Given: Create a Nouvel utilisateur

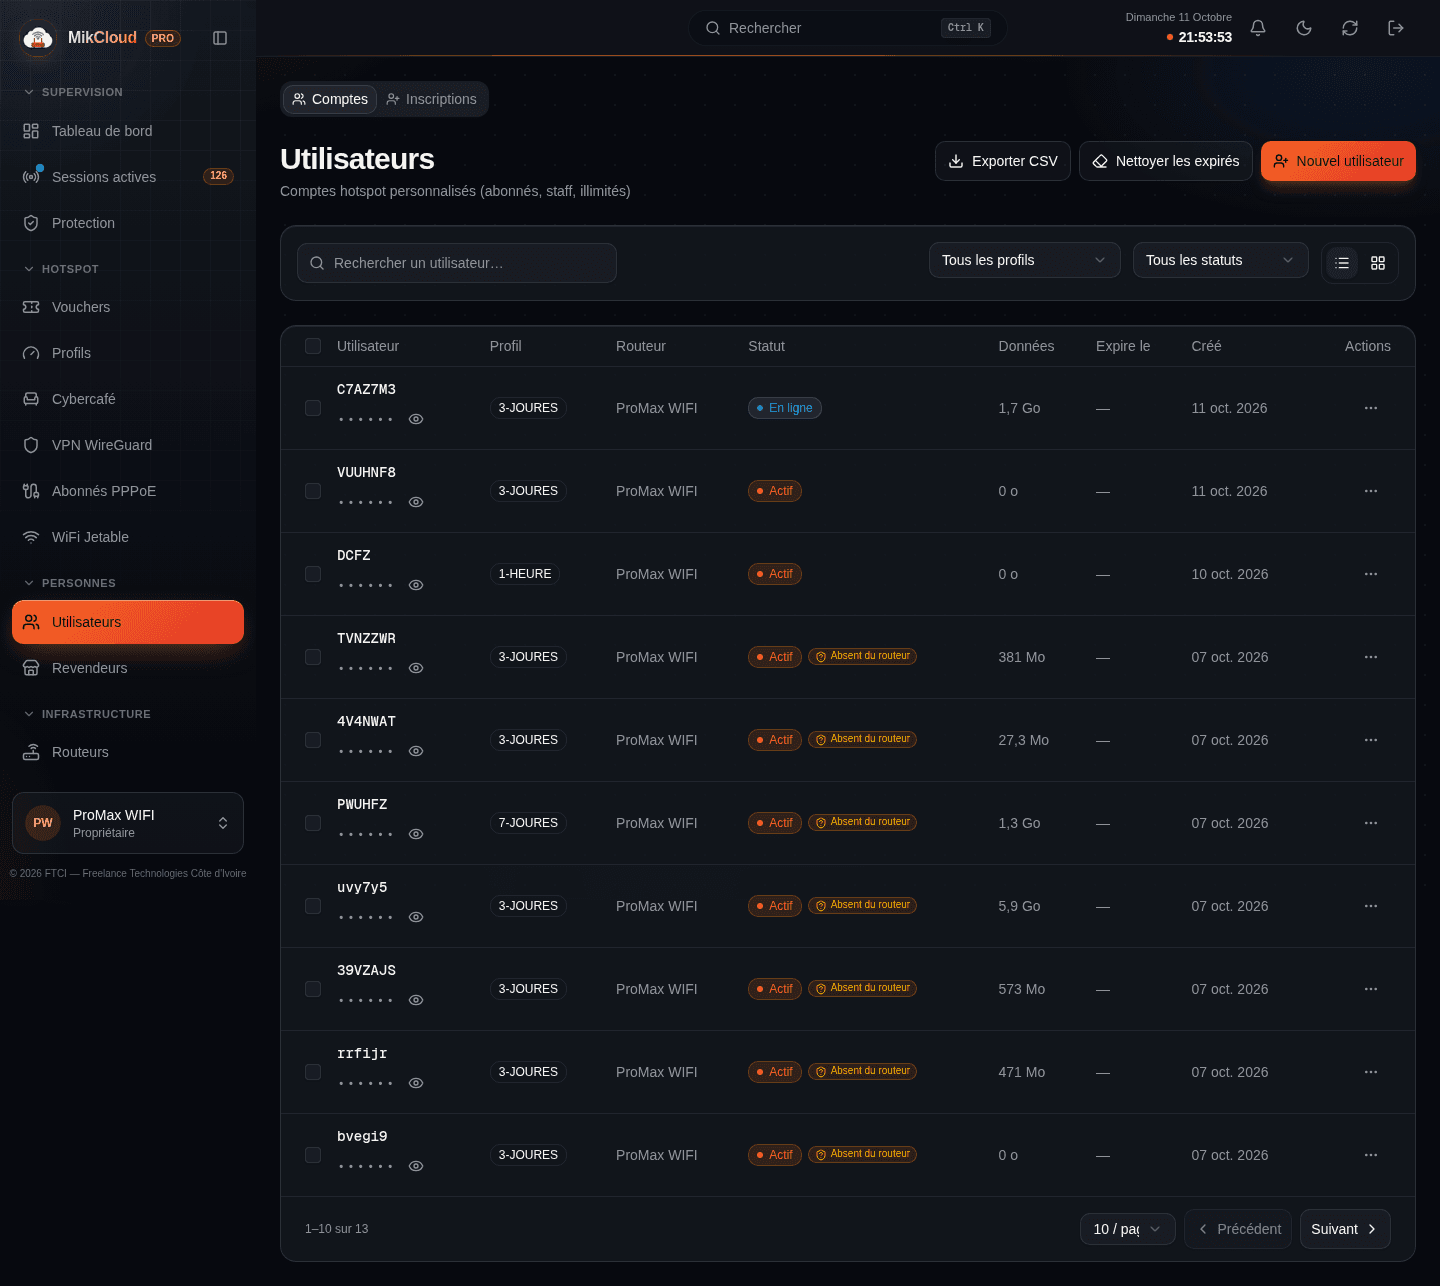Looking at the screenshot, I should 1338,161.
